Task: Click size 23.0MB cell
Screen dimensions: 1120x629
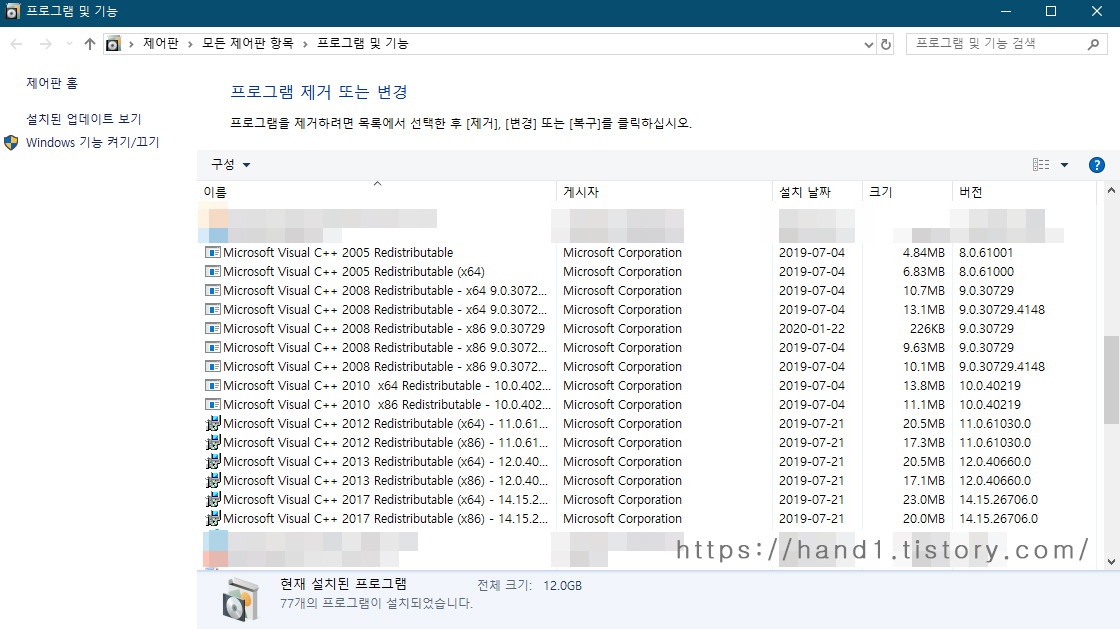Action: point(924,500)
